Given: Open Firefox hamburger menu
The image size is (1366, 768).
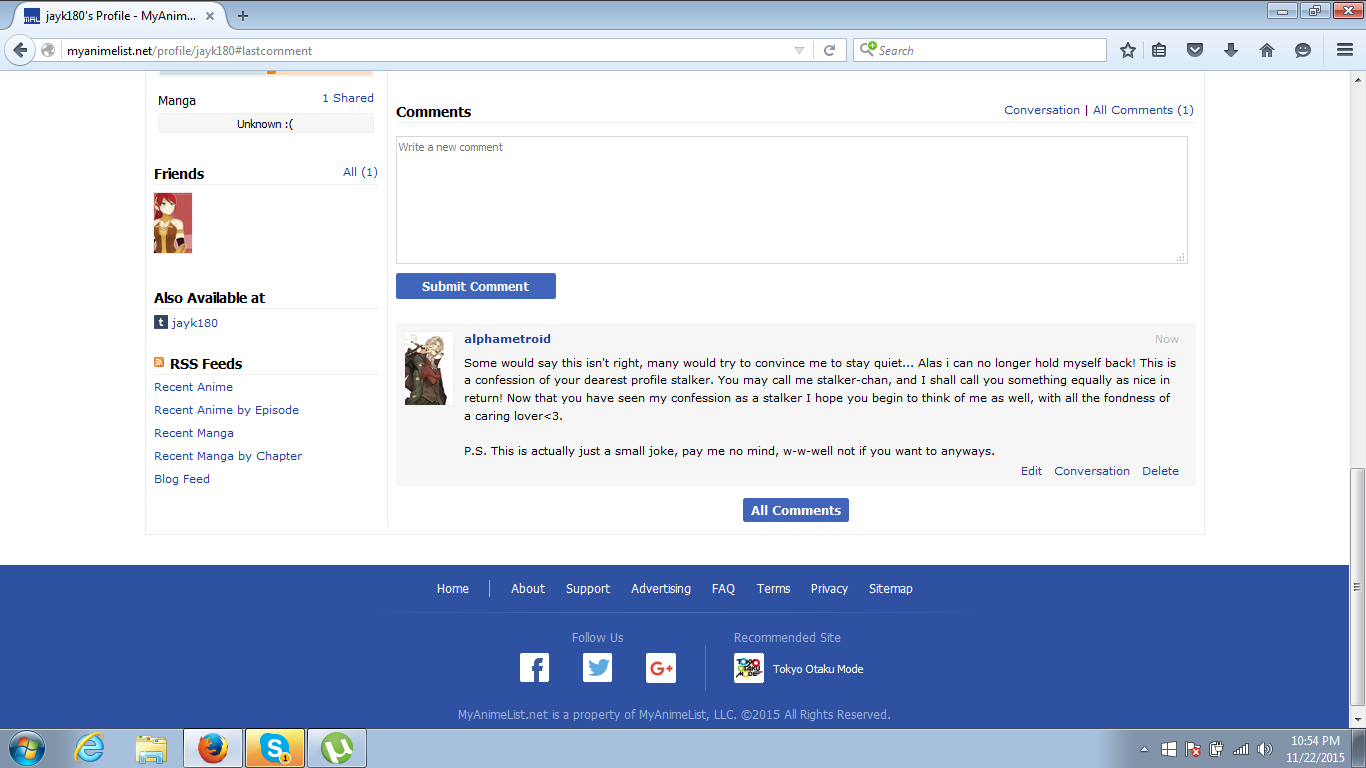Looking at the screenshot, I should 1344,50.
